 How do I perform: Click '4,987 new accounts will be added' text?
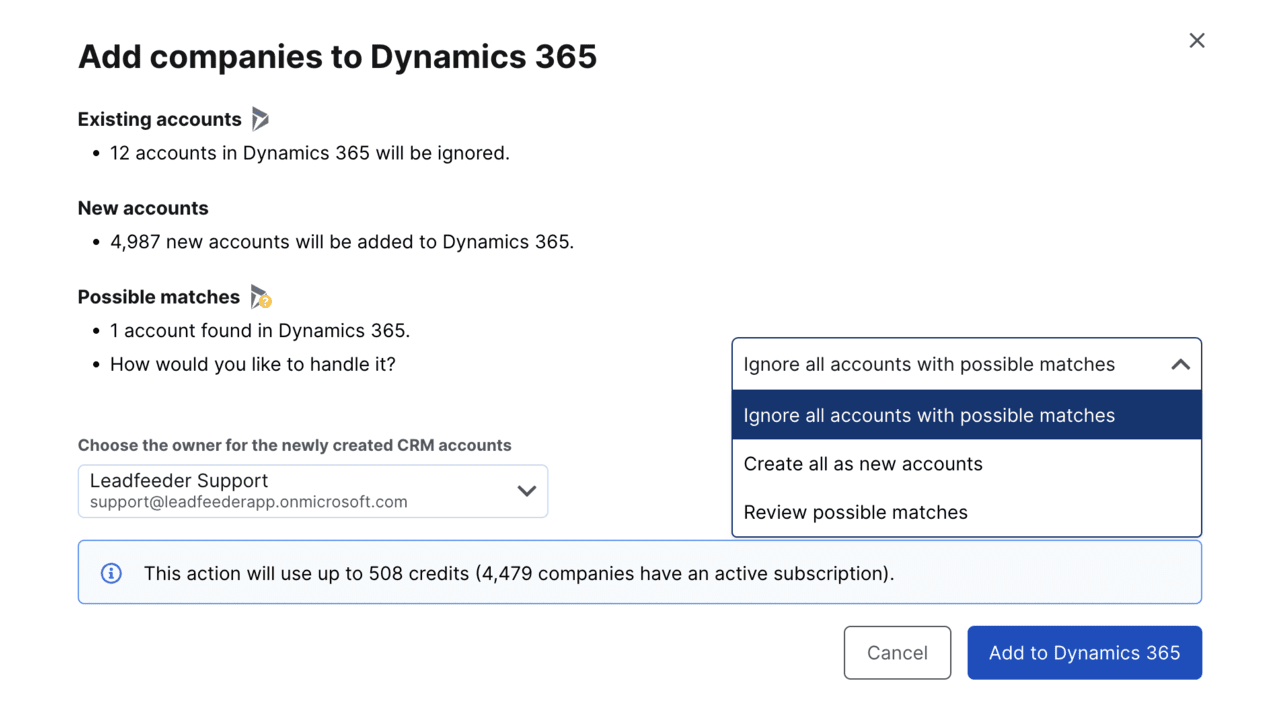pos(342,242)
